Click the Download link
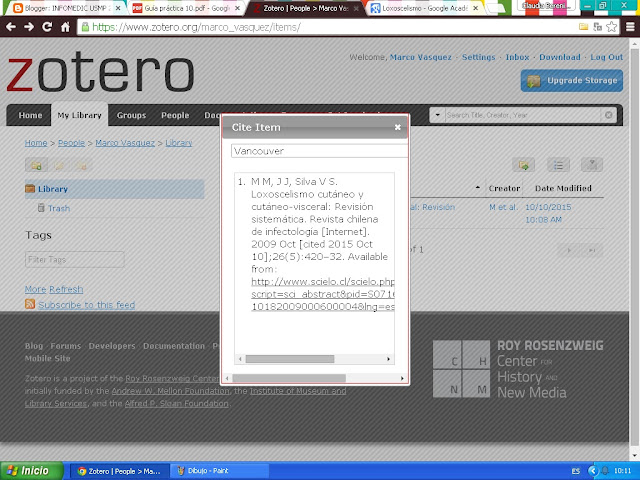640x480 pixels. tap(560, 57)
